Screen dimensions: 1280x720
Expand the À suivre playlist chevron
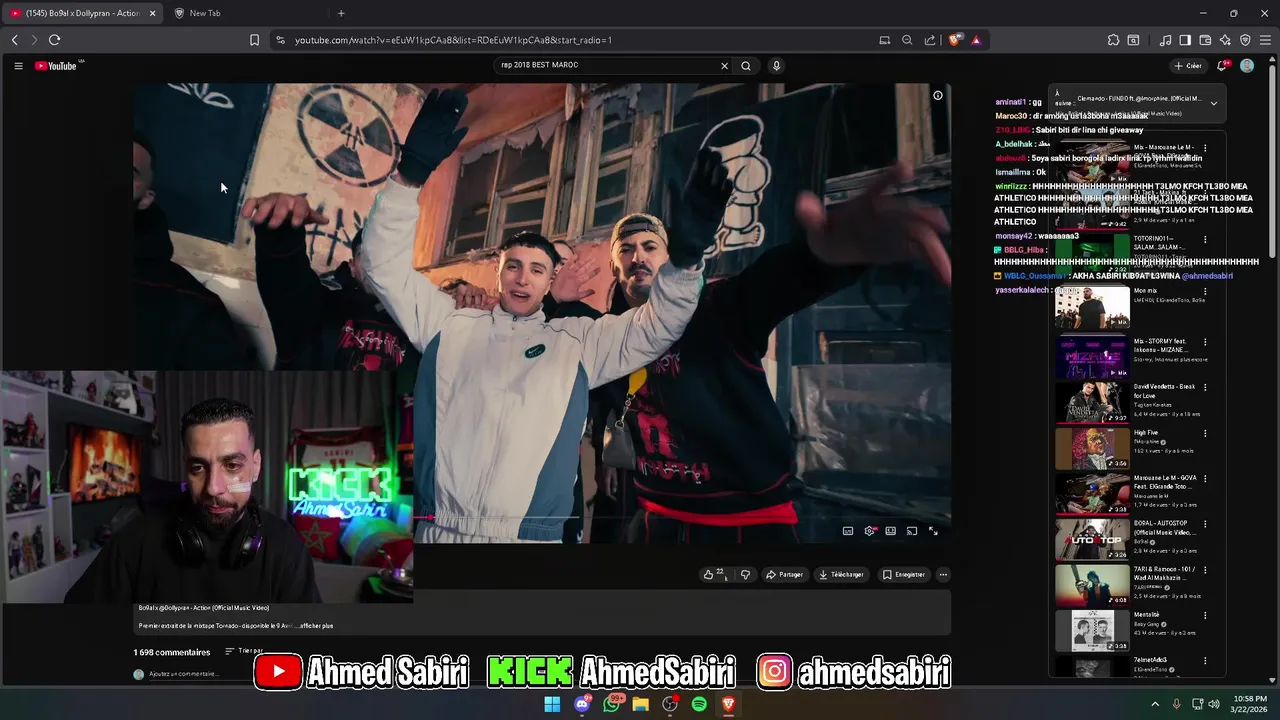[x=1213, y=103]
